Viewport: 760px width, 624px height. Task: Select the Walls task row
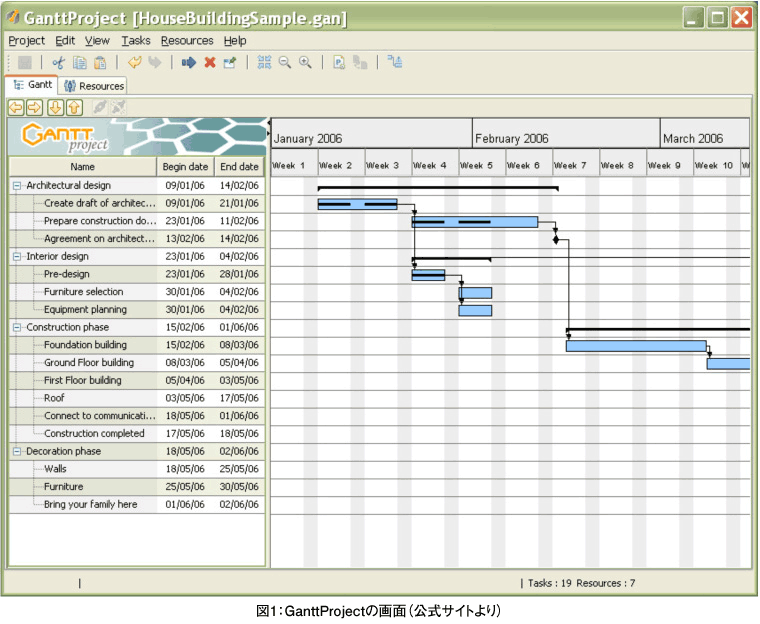137,469
